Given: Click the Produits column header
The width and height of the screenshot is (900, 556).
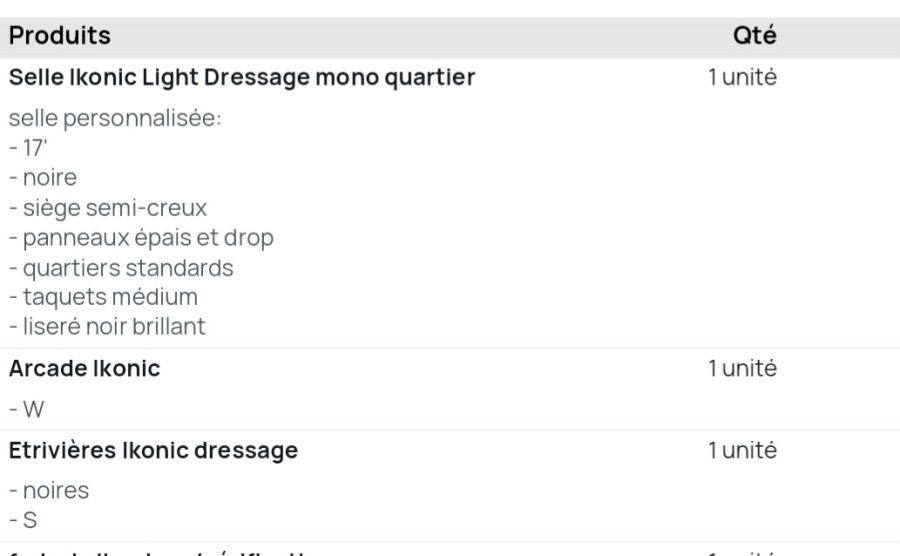Looking at the screenshot, I should [x=60, y=36].
